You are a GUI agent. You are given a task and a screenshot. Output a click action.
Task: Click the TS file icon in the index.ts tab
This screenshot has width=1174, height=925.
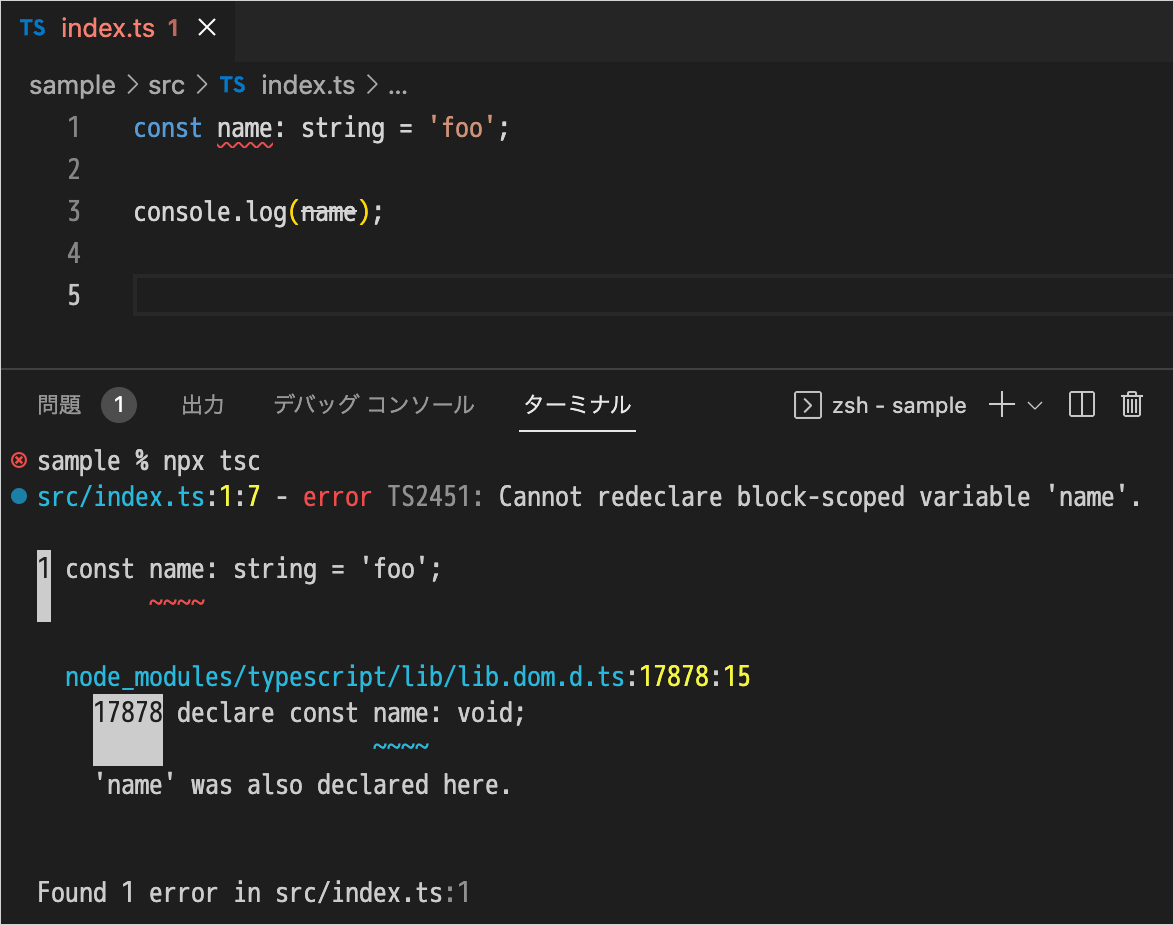coord(33,28)
